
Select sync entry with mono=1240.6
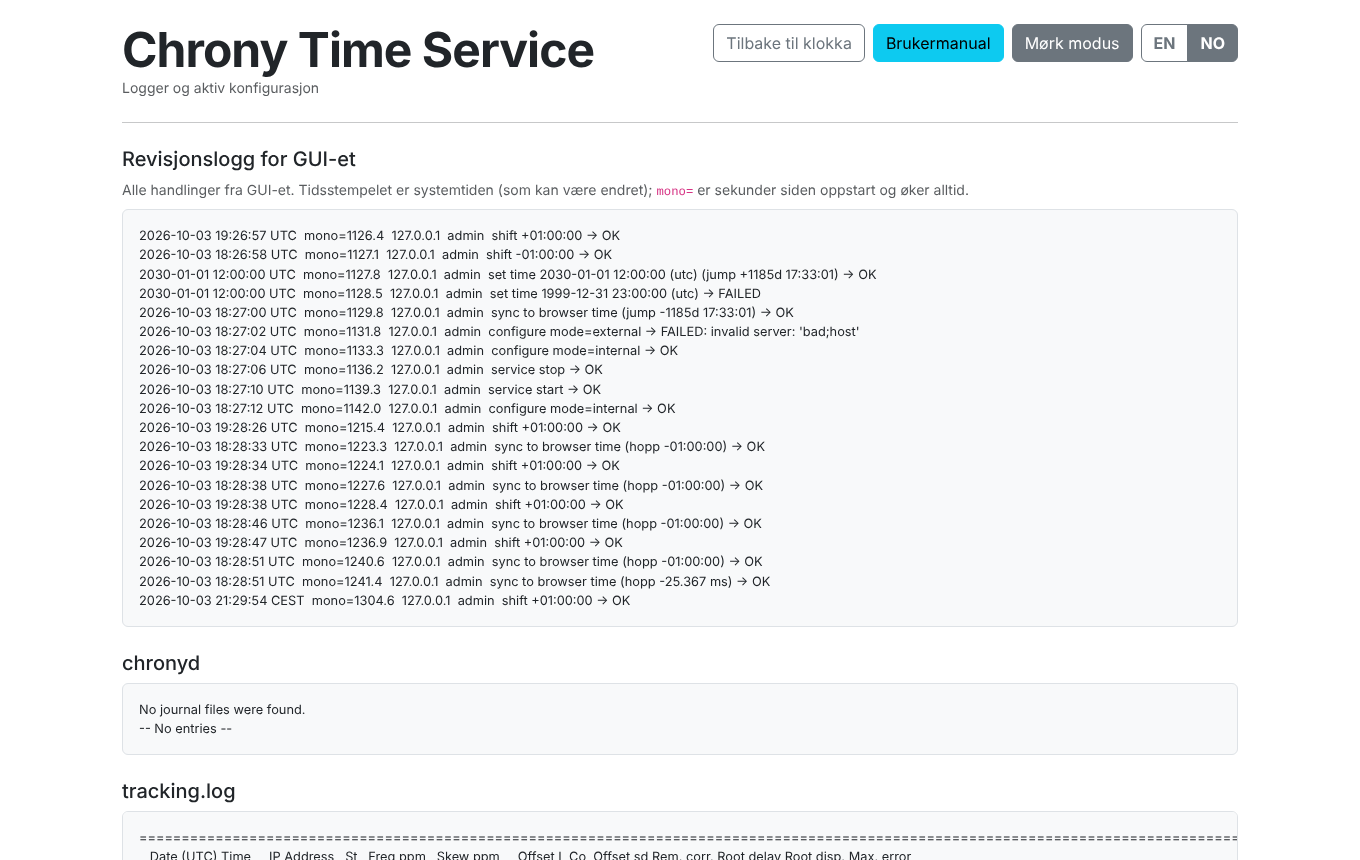451,562
